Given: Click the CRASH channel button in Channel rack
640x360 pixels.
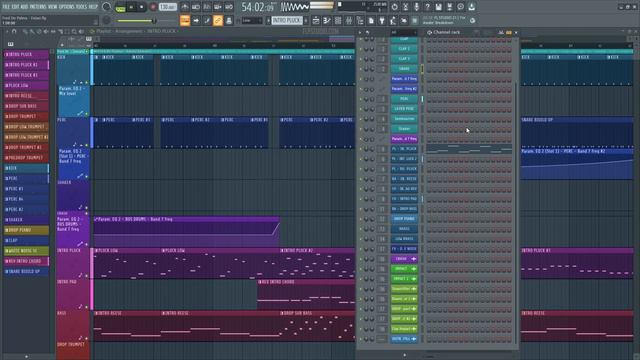Looking at the screenshot, I should click(x=404, y=259).
